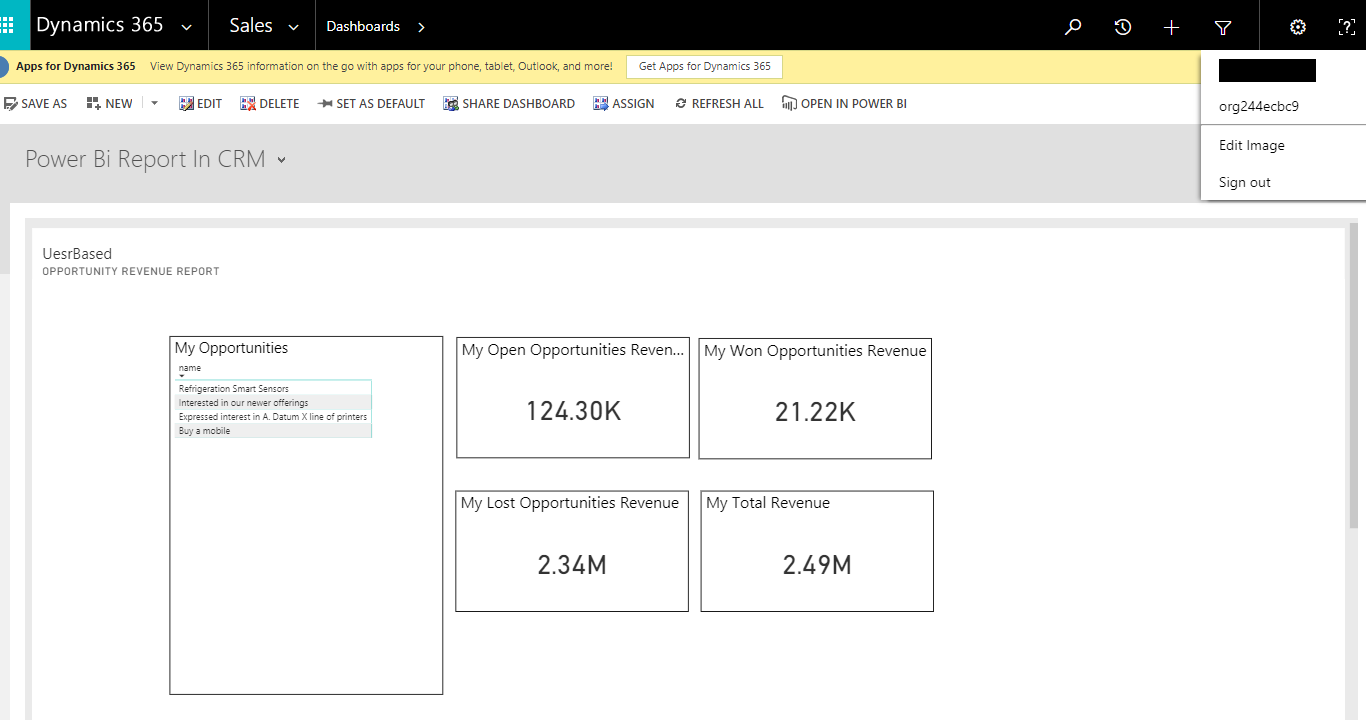This screenshot has height=720, width=1366.
Task: Open the search magnifier icon
Action: [1073, 27]
